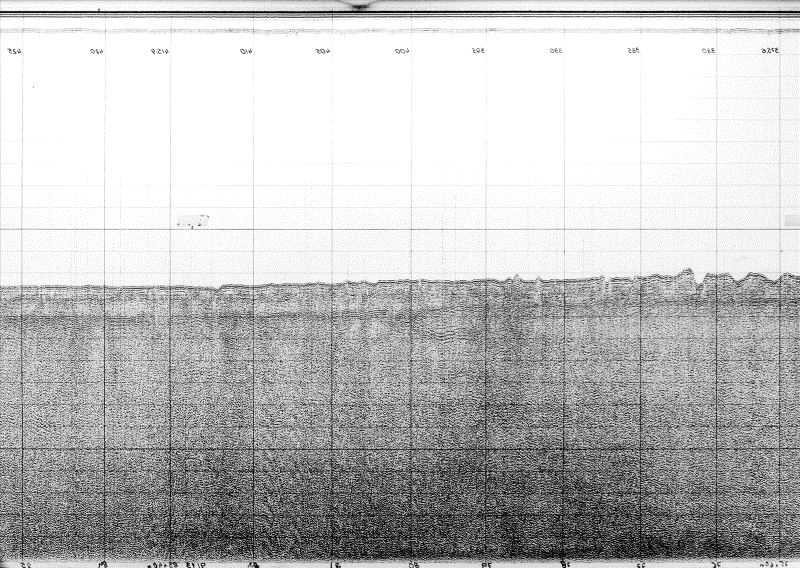The image size is (800, 568).
Task: Click the mirrored 390 label at top
Action: coord(556,50)
